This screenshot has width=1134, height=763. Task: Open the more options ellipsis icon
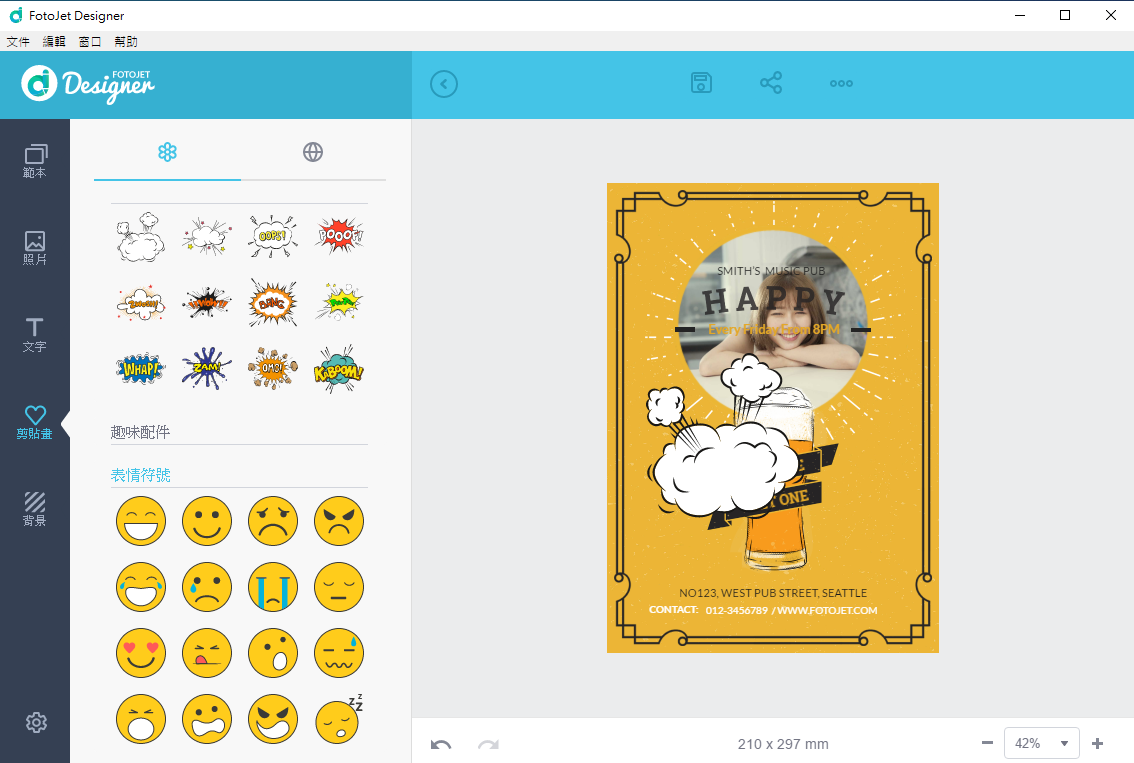point(841,83)
